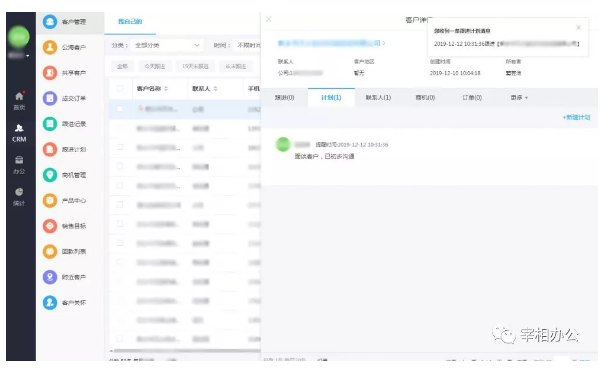Open the 全部分类 category dropdown
603x369 pixels.
(167, 45)
